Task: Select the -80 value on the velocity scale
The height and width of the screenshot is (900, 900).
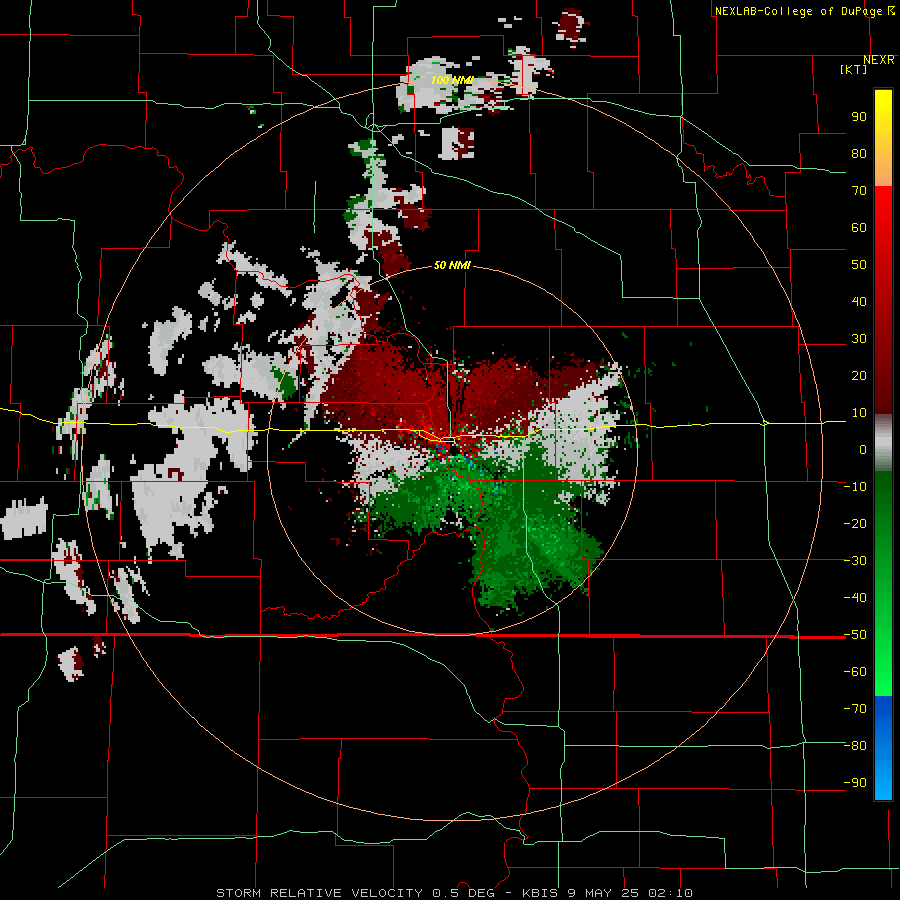Action: [x=855, y=746]
